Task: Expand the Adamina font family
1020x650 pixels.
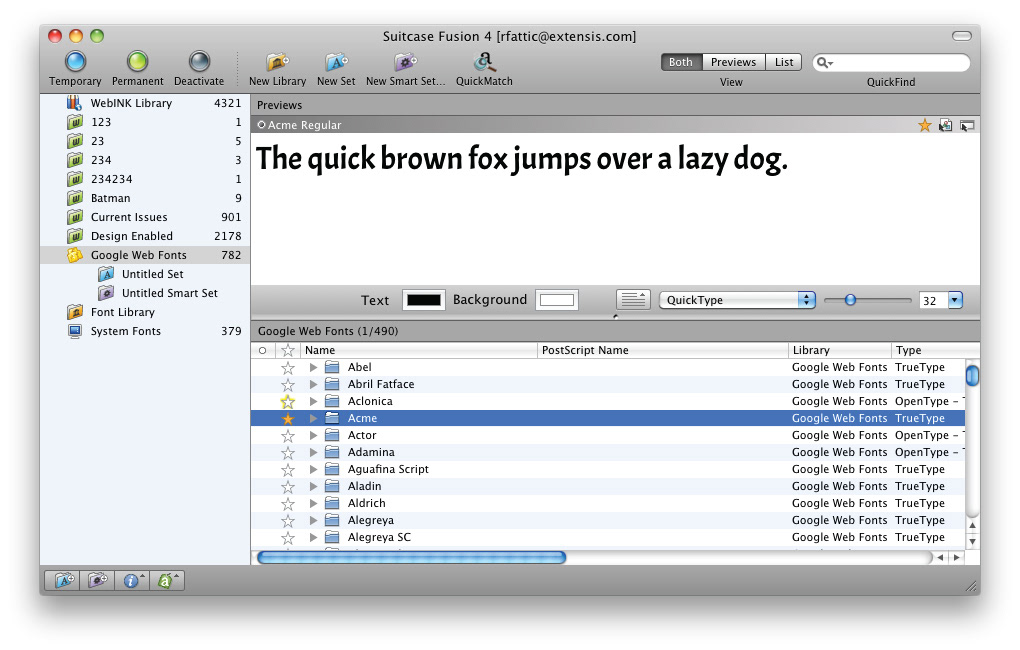Action: [314, 452]
